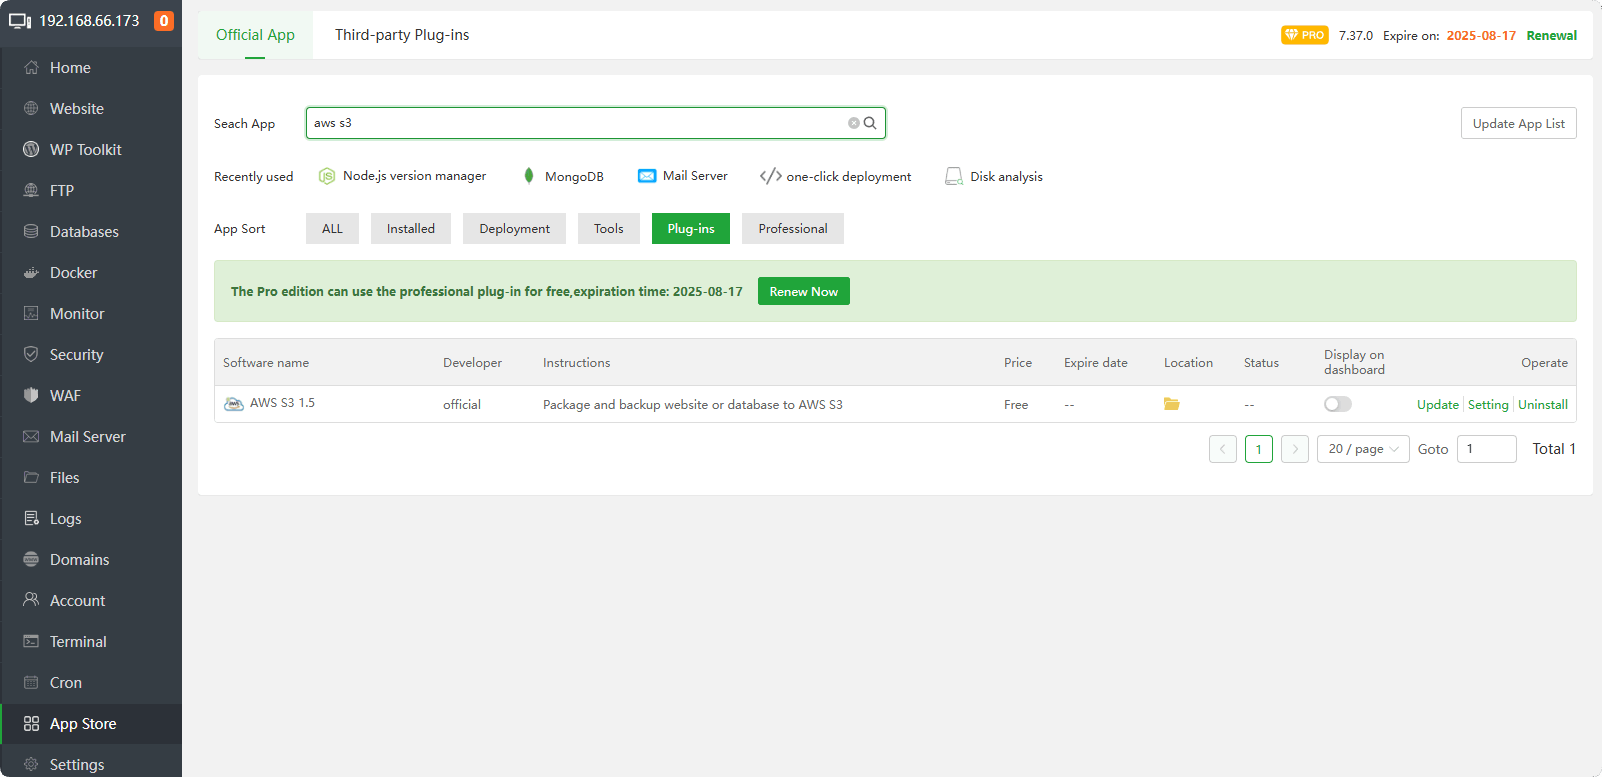The image size is (1602, 777).
Task: Select the Plug-ins app sort filter
Action: [691, 229]
